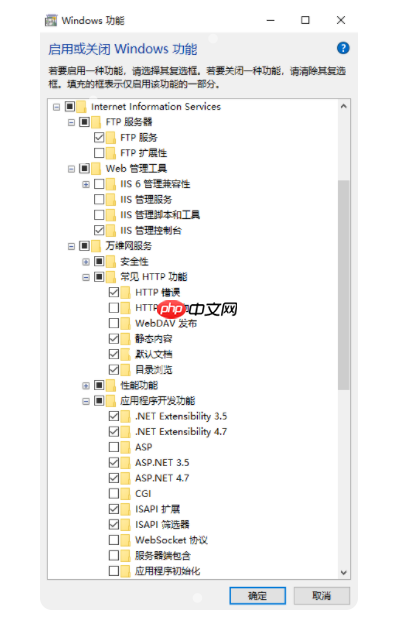Click the 取消 button

pos(322,596)
